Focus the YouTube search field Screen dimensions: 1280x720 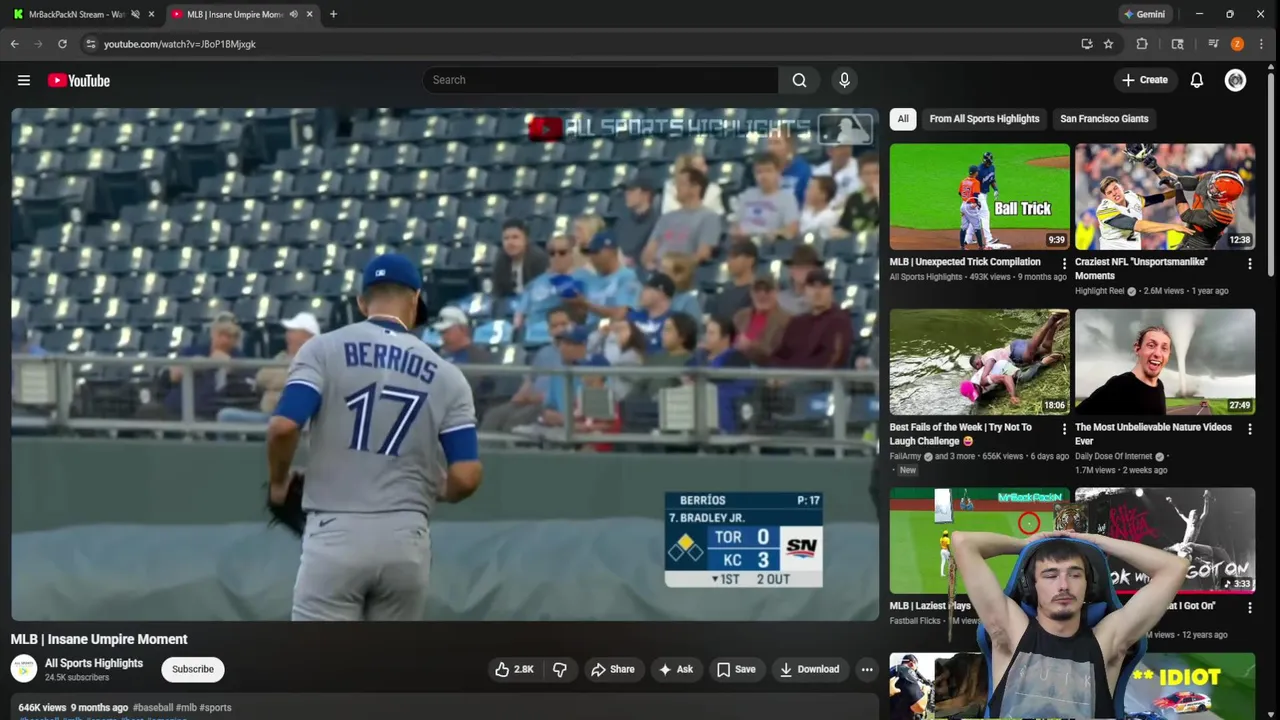(600, 80)
